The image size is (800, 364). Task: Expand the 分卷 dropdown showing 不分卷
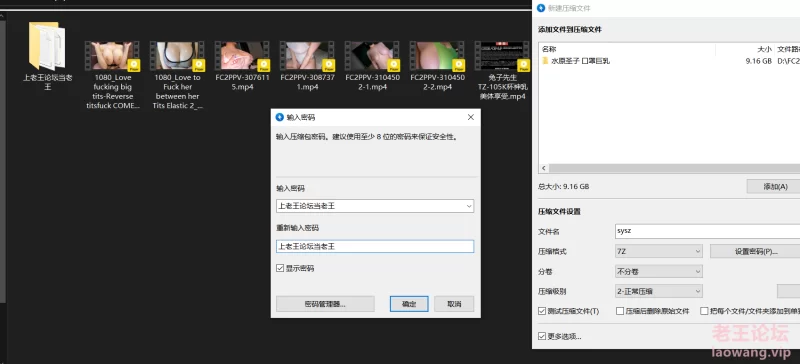click(659, 272)
